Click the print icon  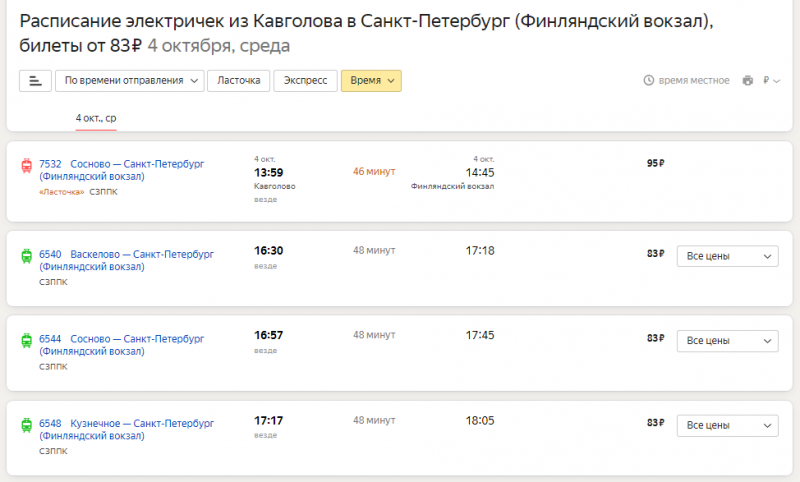pyautogui.click(x=747, y=81)
